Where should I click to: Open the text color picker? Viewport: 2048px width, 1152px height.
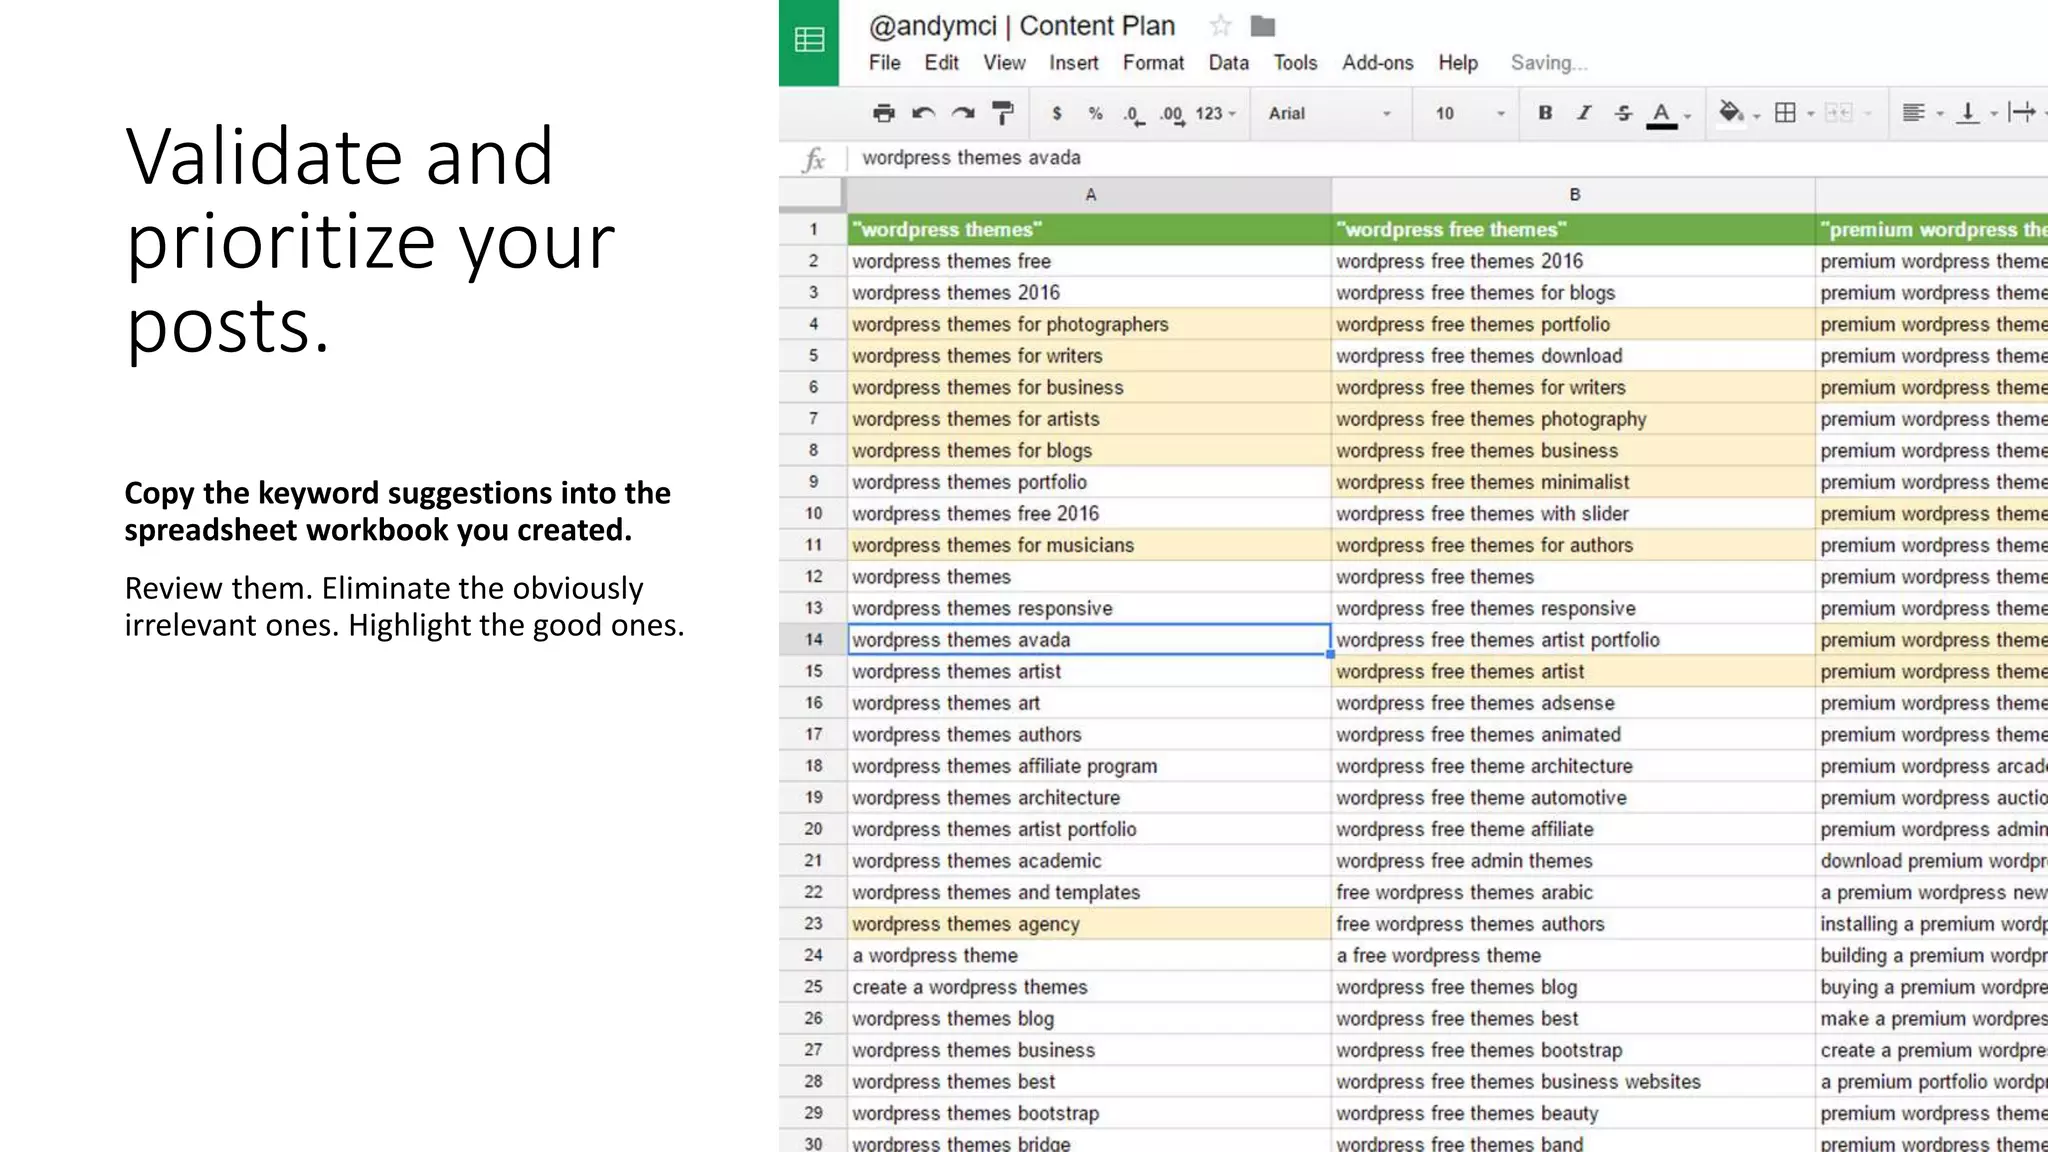point(1661,114)
